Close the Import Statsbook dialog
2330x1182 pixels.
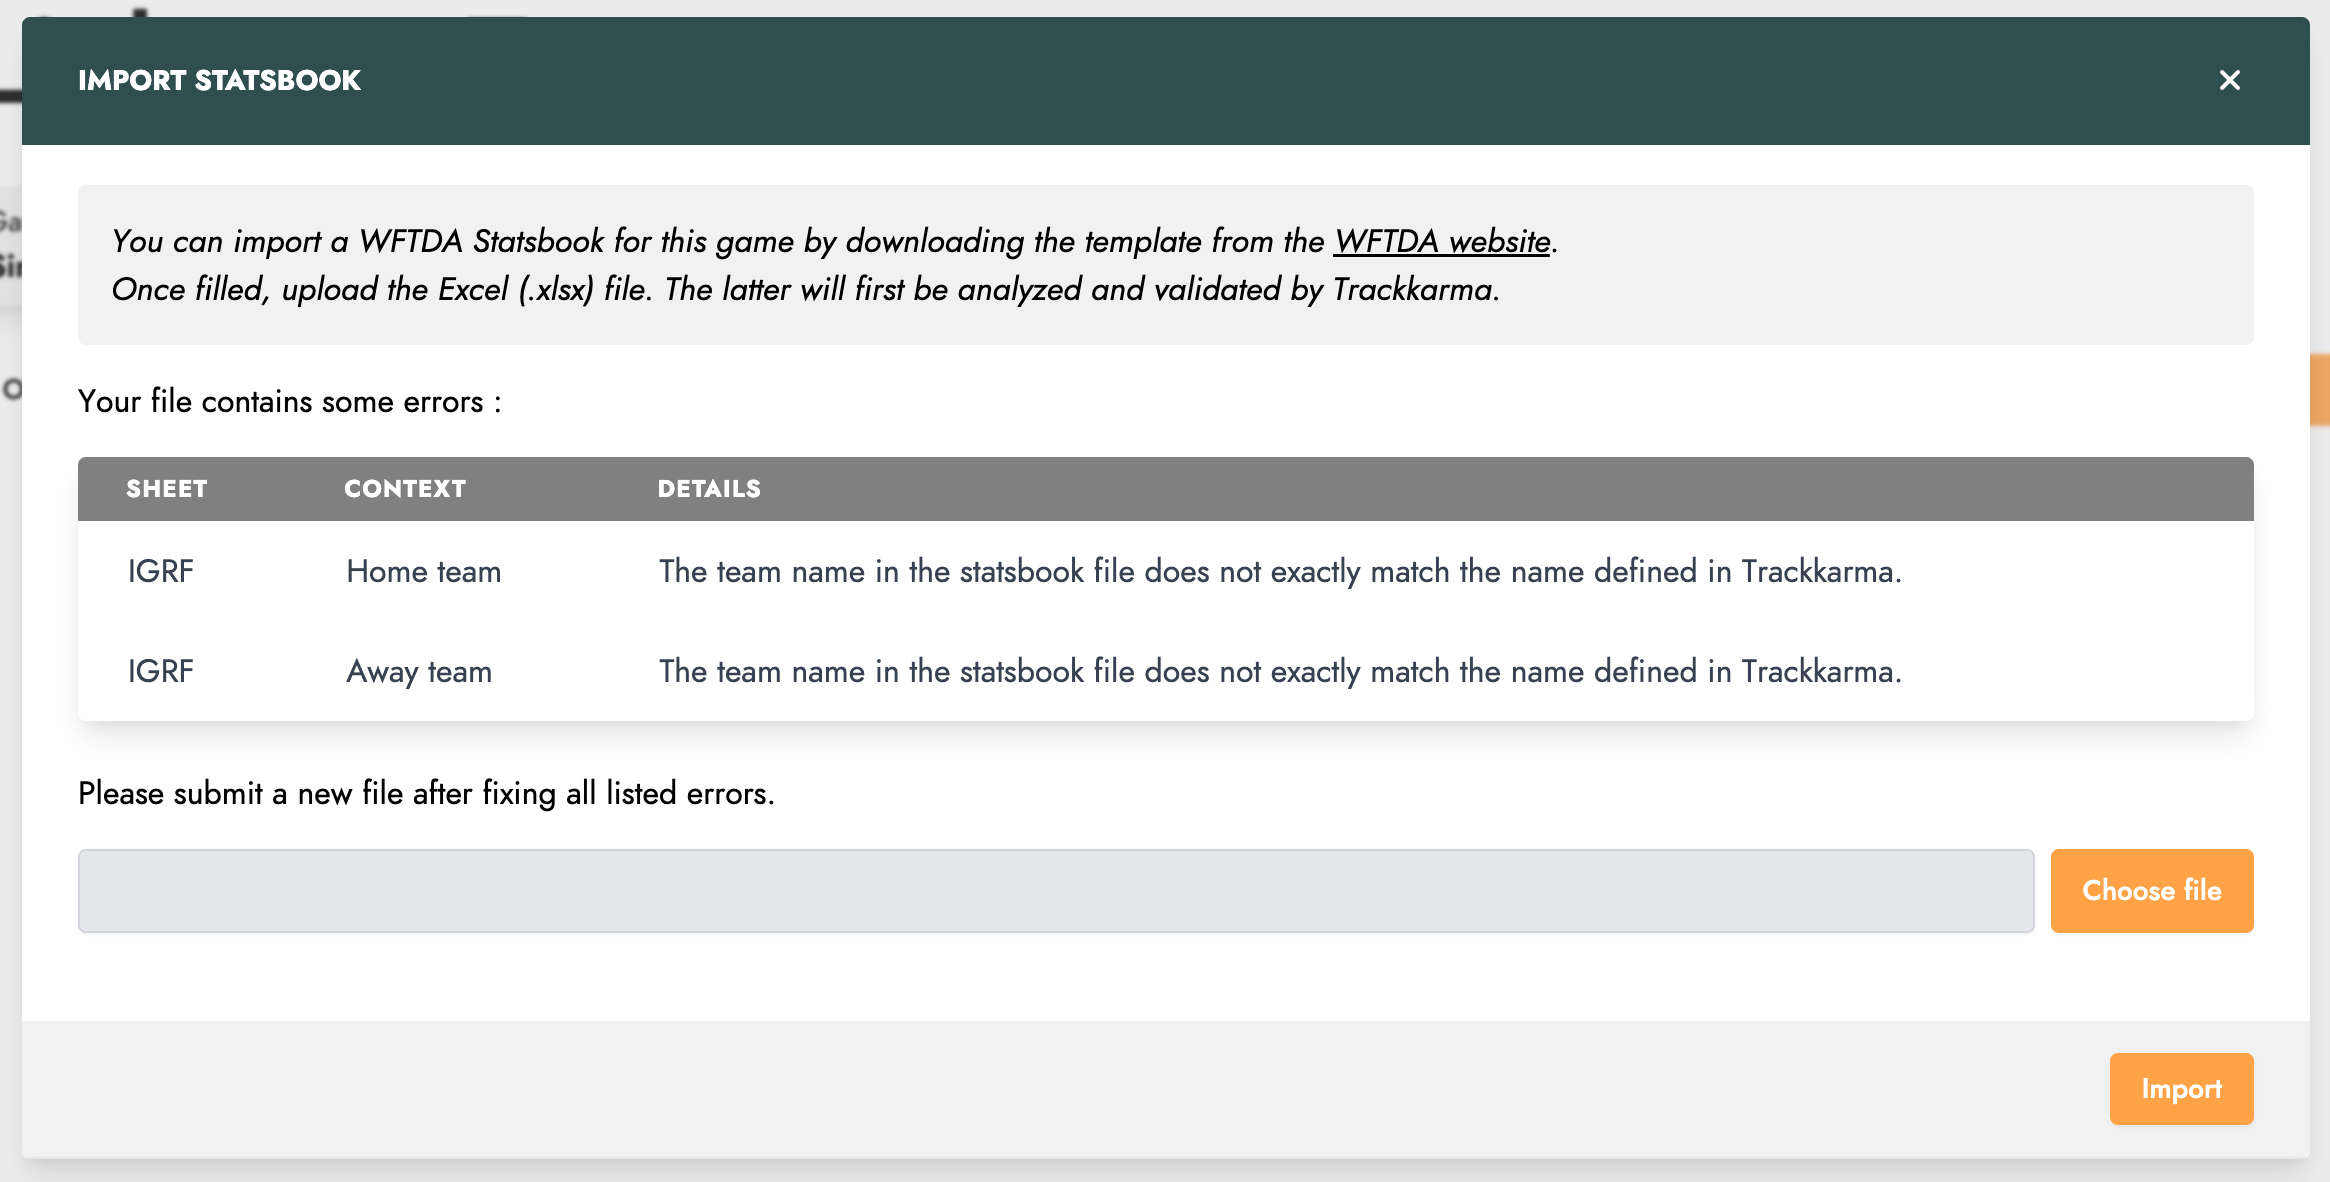2229,80
